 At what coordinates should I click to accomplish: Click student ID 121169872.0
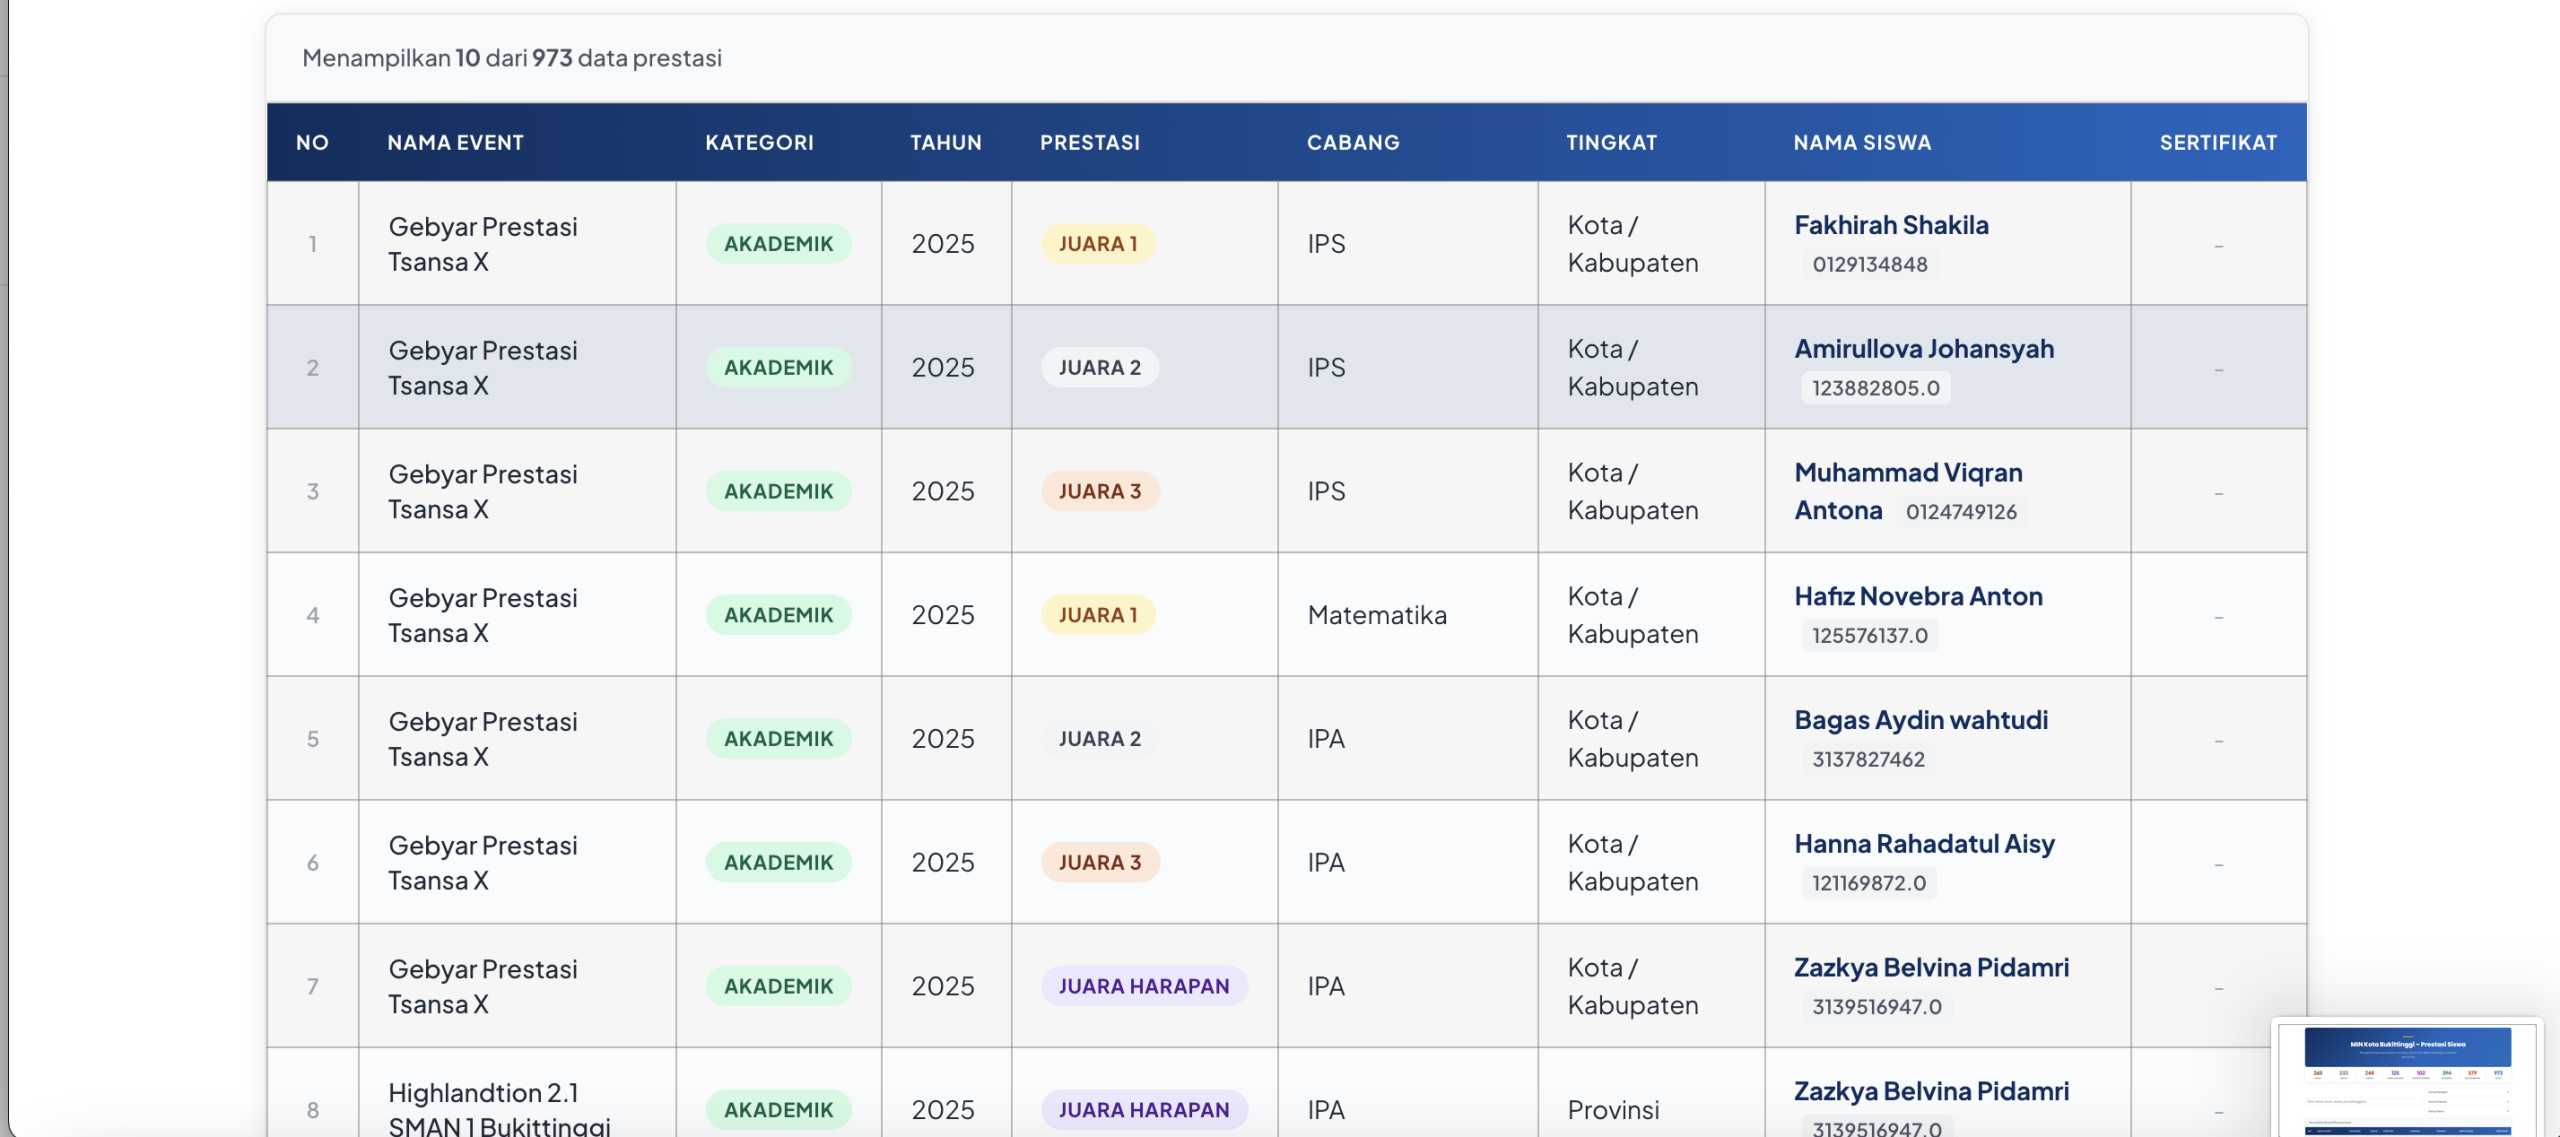tap(1868, 883)
